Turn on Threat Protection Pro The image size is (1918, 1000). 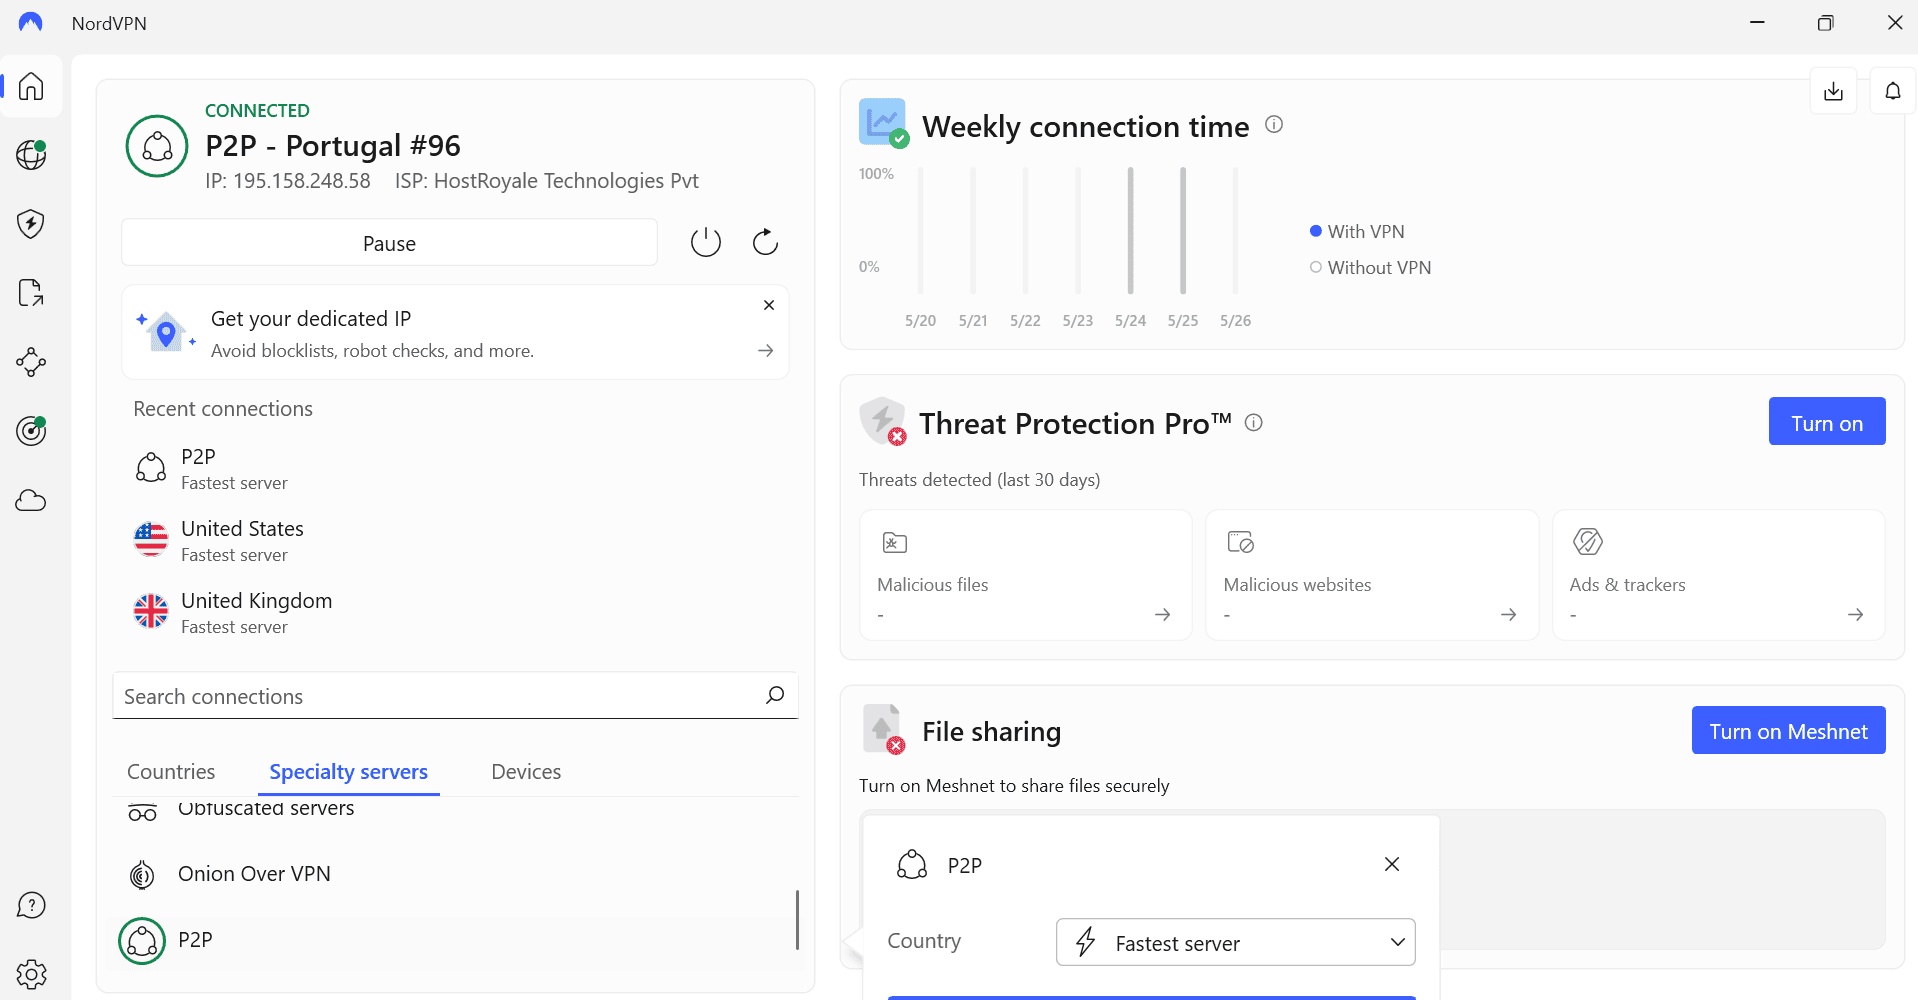coord(1827,422)
